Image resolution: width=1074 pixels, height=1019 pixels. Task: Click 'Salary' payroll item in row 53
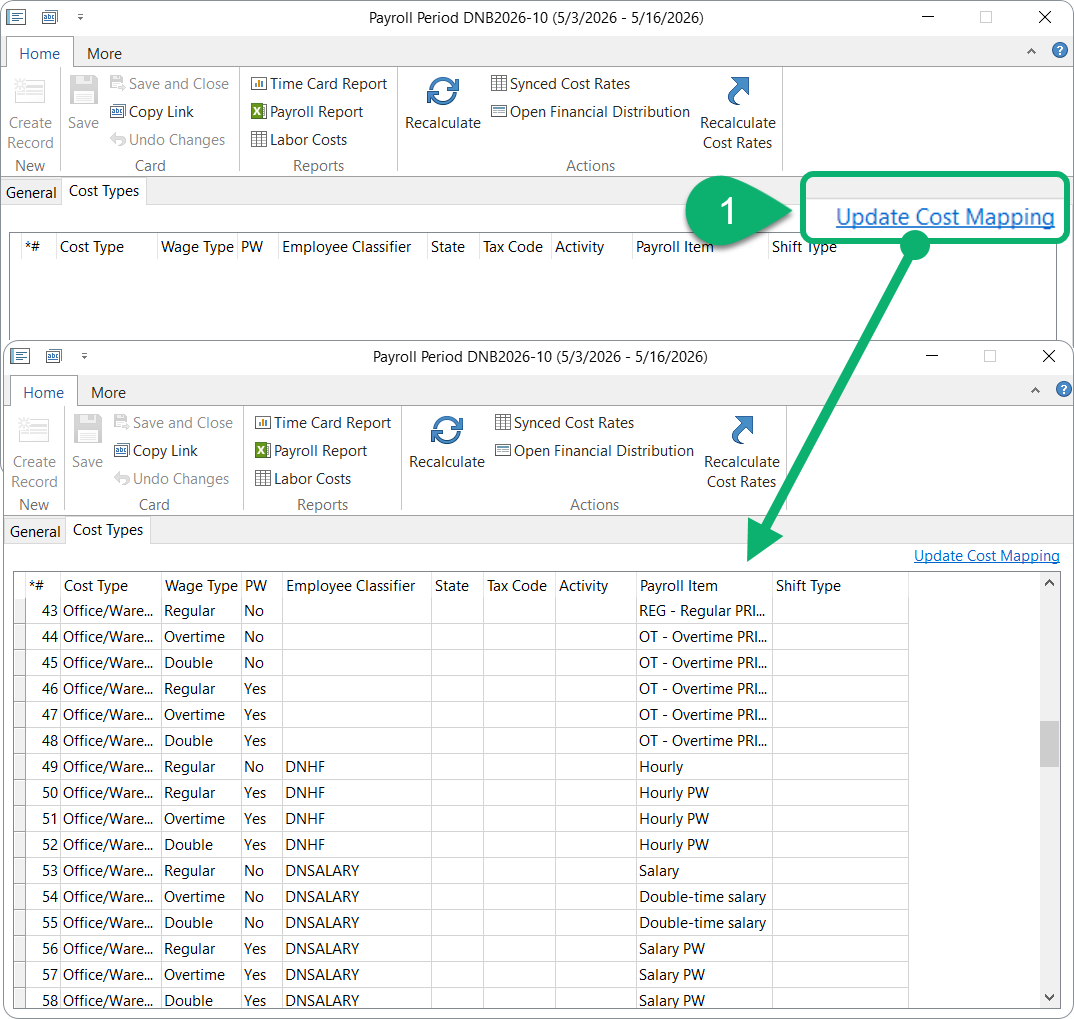tap(704, 871)
